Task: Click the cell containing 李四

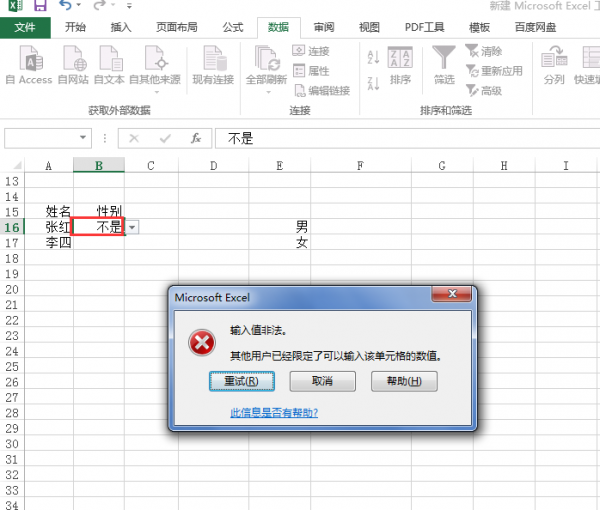Action: coord(49,243)
